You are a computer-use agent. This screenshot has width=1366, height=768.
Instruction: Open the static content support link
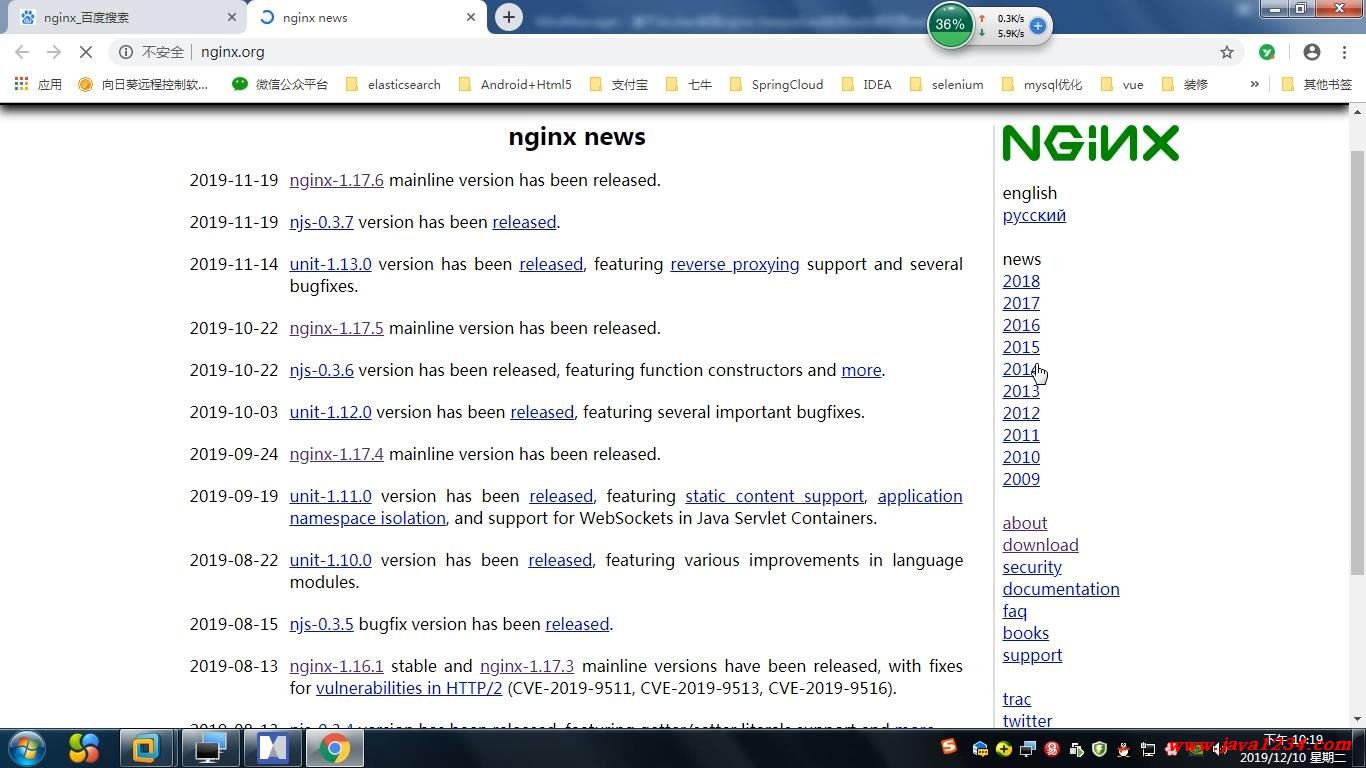[x=774, y=496]
